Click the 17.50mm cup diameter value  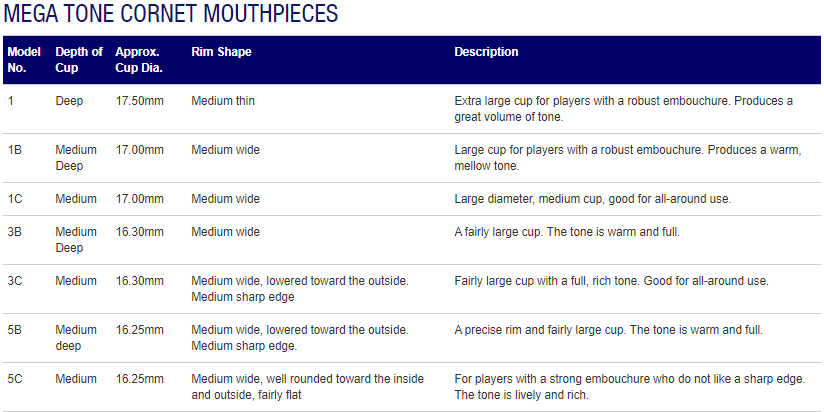pos(139,101)
